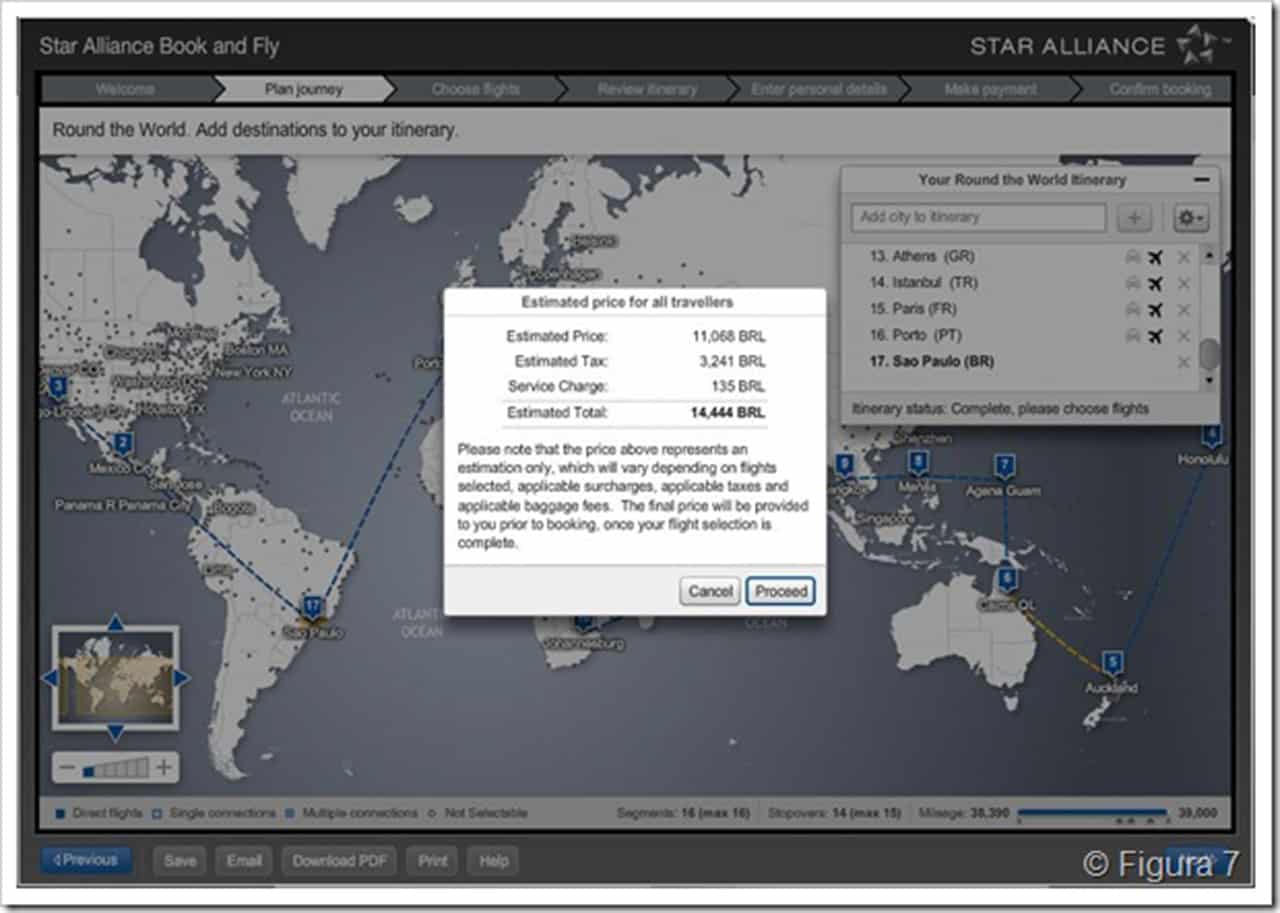
Task: Click map marker 6 at Cairns
Action: pyautogui.click(x=1007, y=580)
